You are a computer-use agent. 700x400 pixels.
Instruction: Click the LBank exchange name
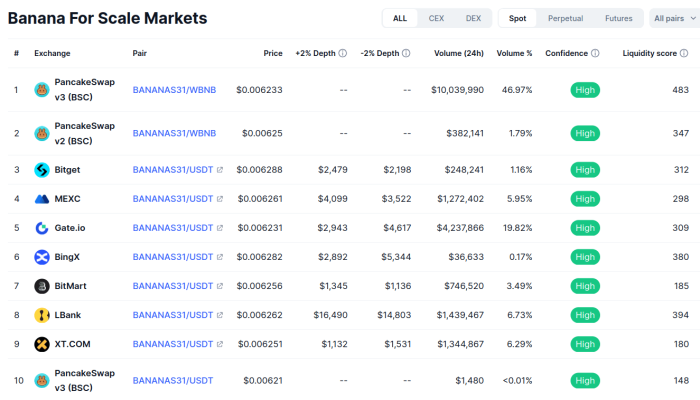pyautogui.click(x=68, y=315)
